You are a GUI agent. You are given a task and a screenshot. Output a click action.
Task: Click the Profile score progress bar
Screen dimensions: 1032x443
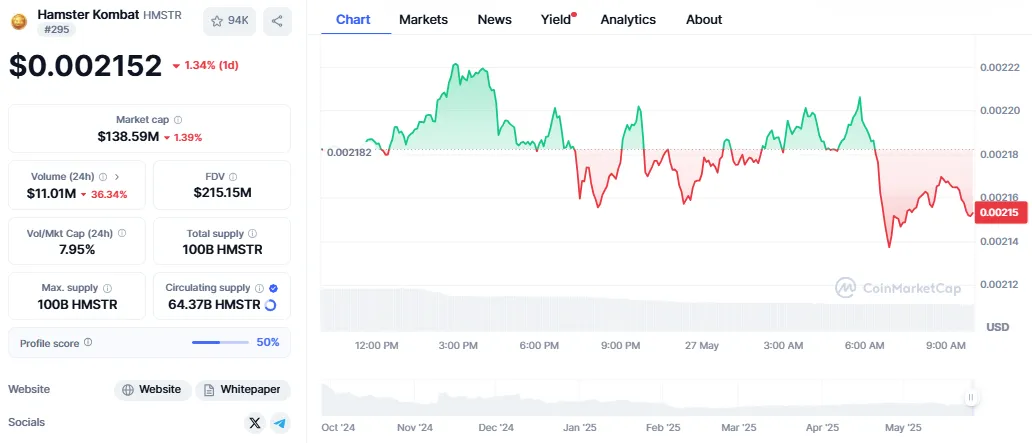click(x=220, y=342)
